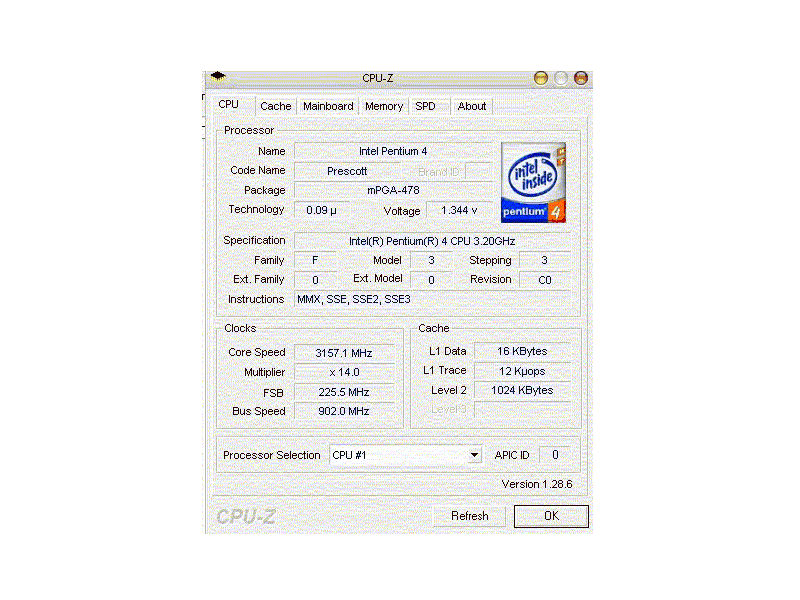Click the Bus Speed value 902.0 MHz

point(344,411)
